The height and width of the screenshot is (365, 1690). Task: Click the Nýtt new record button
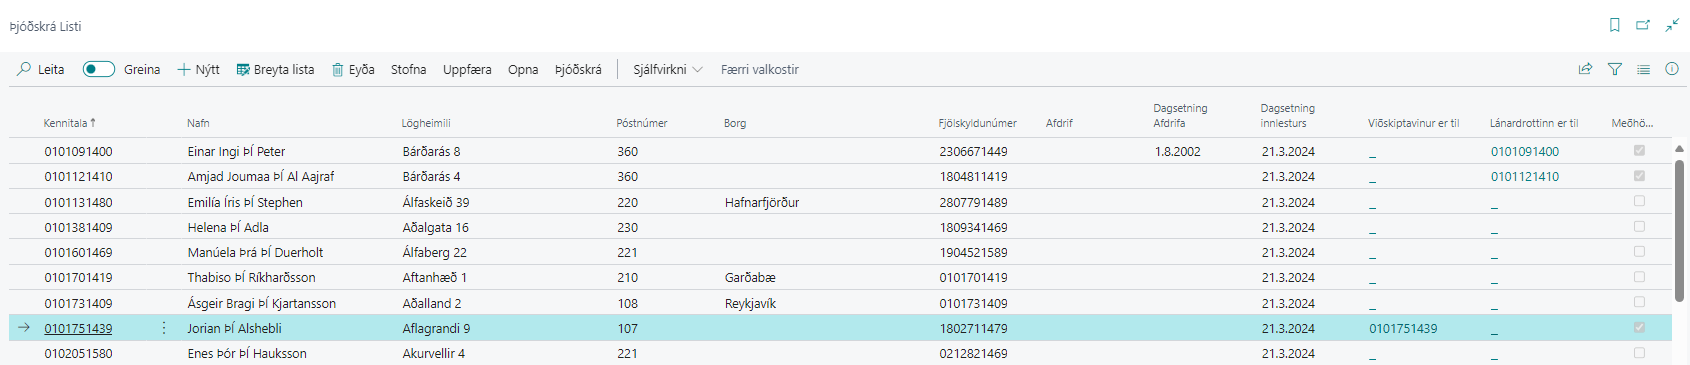point(198,69)
